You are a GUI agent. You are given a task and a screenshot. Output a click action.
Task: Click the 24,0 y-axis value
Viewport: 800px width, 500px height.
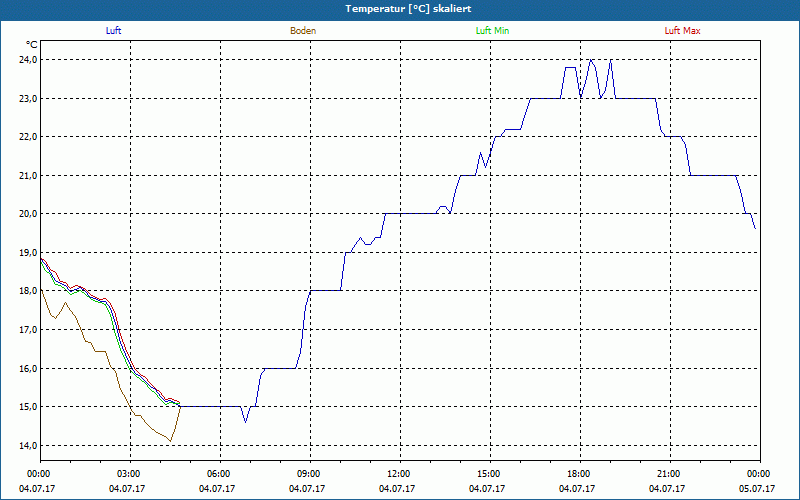point(29,60)
